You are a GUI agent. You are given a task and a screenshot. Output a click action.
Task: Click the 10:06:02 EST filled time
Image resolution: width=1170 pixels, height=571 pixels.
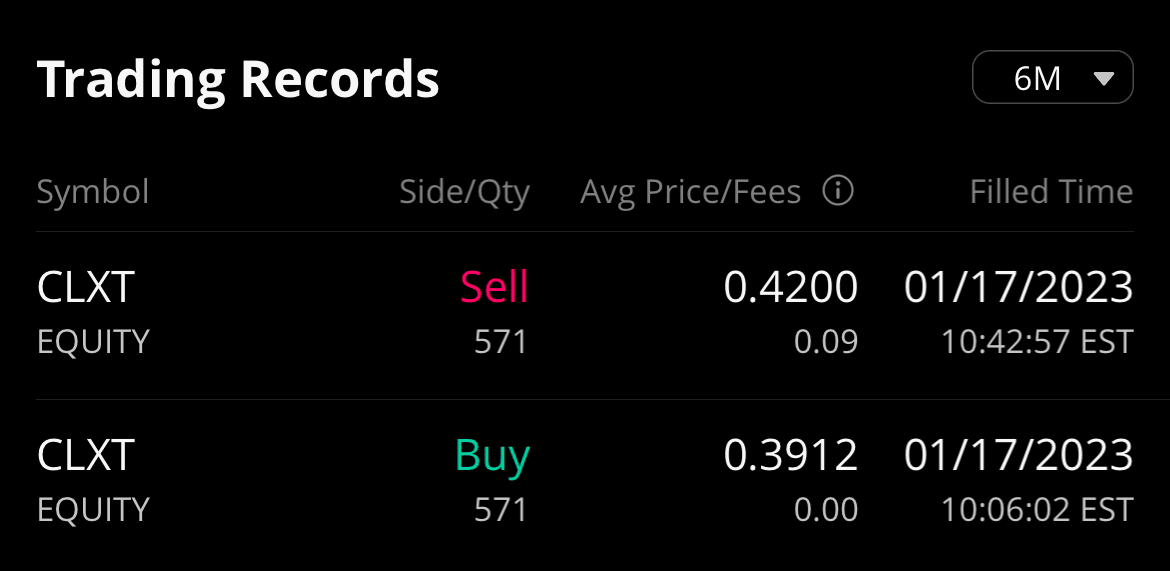[x=1037, y=510]
